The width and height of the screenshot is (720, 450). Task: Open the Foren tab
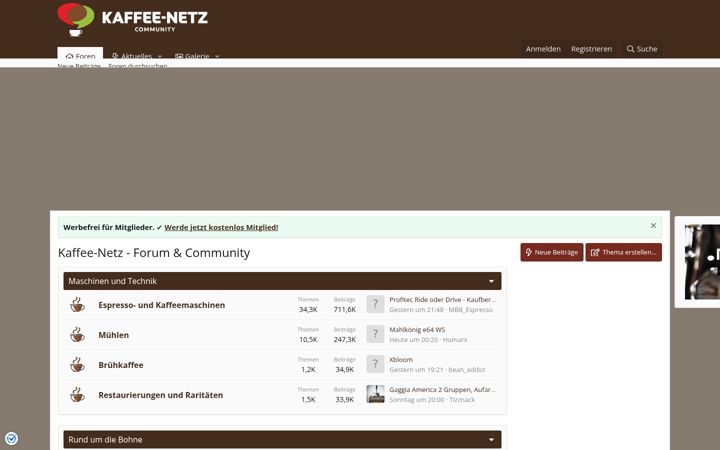[x=80, y=53]
